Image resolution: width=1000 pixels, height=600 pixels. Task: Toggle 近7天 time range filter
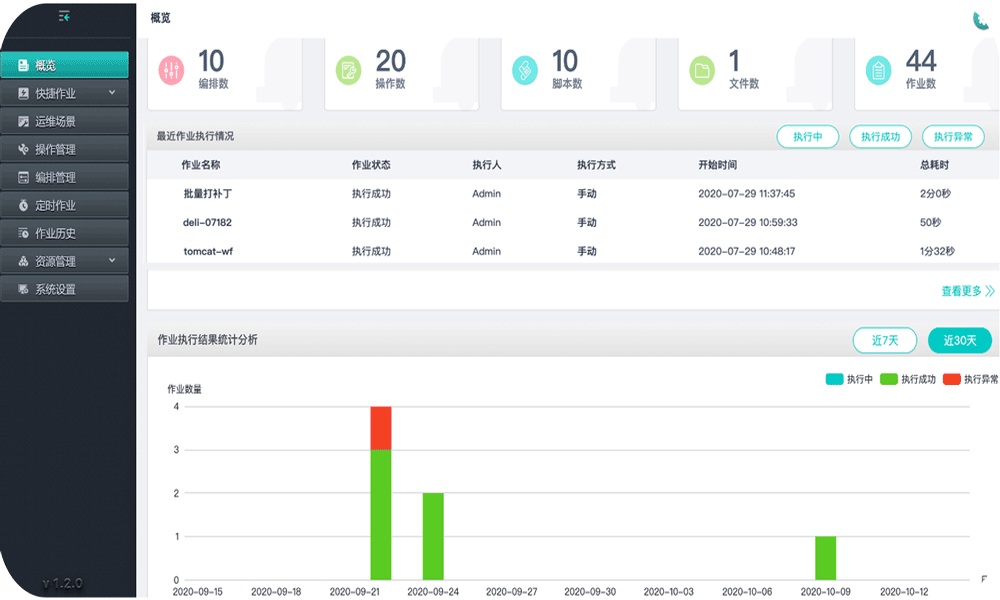click(x=885, y=340)
